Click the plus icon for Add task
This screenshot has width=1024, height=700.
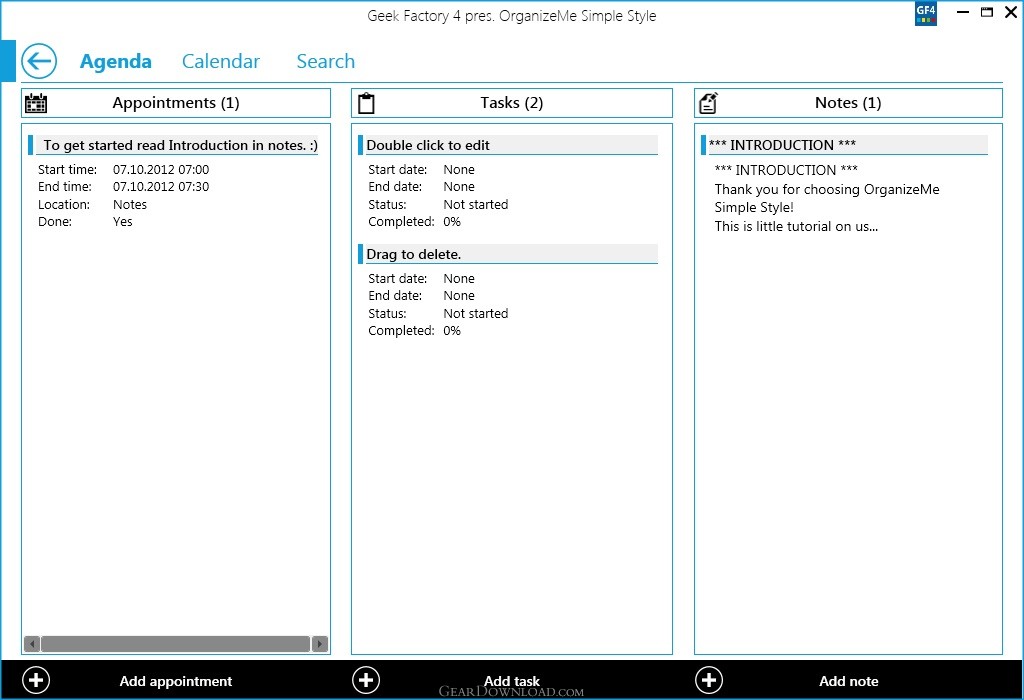[x=366, y=680]
